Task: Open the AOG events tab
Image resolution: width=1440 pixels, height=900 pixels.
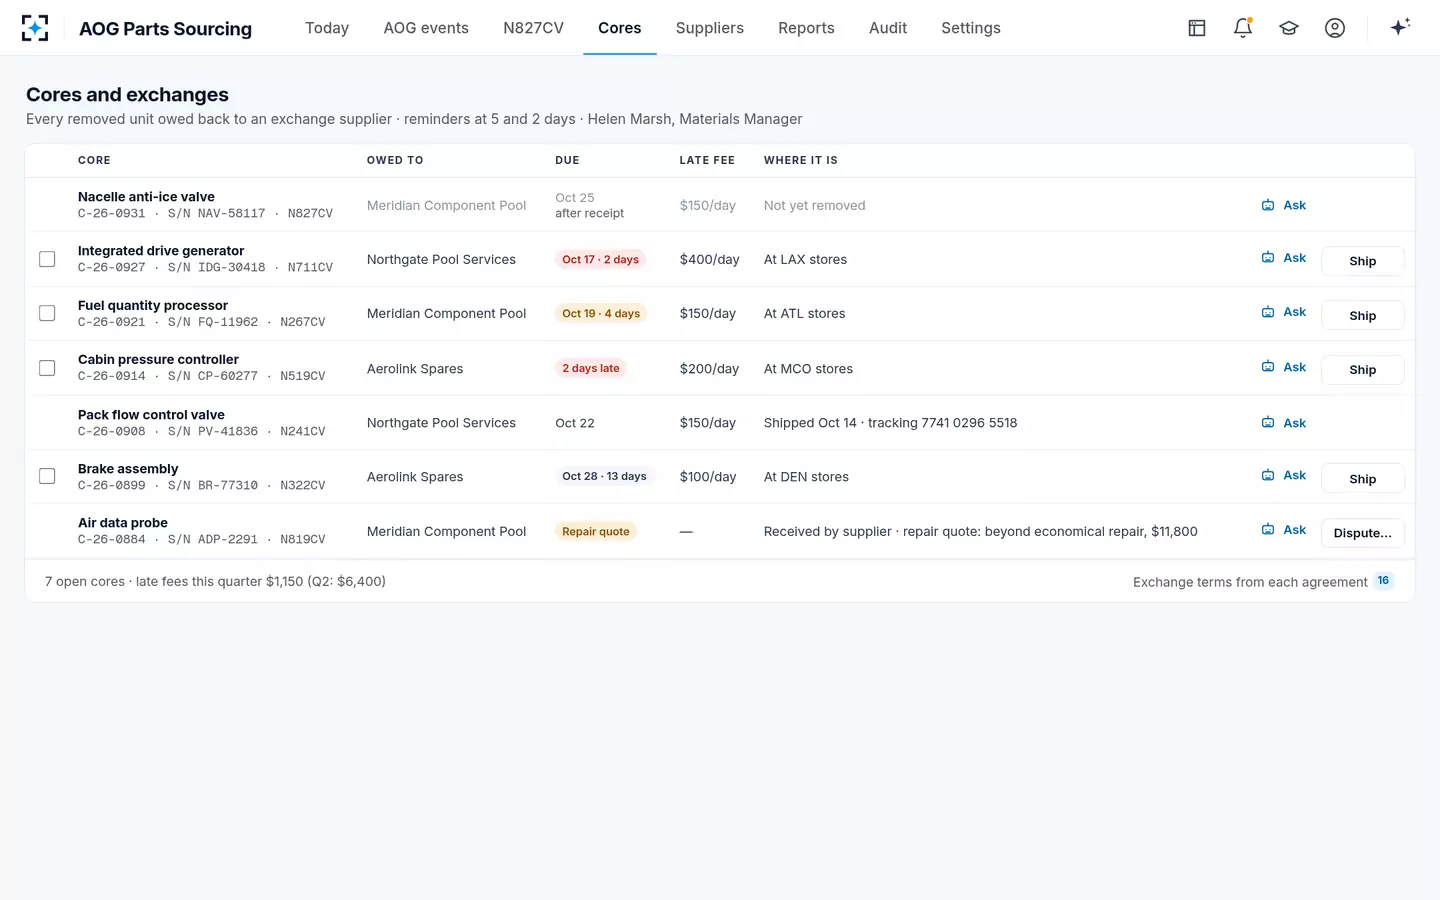Action: pyautogui.click(x=426, y=28)
